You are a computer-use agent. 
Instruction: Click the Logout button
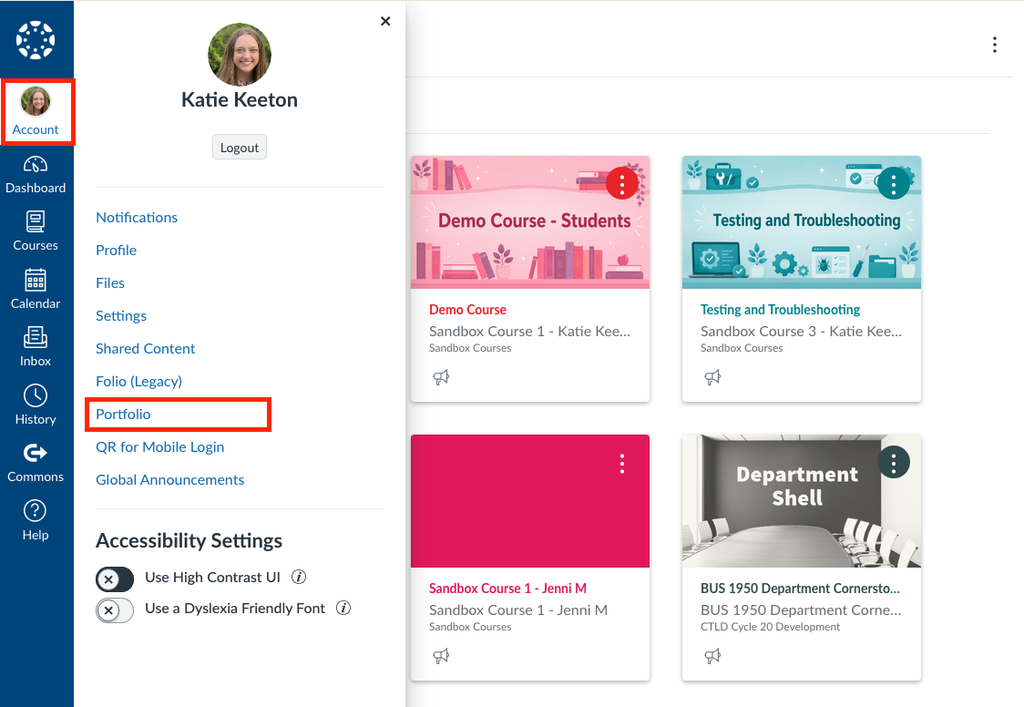point(239,148)
